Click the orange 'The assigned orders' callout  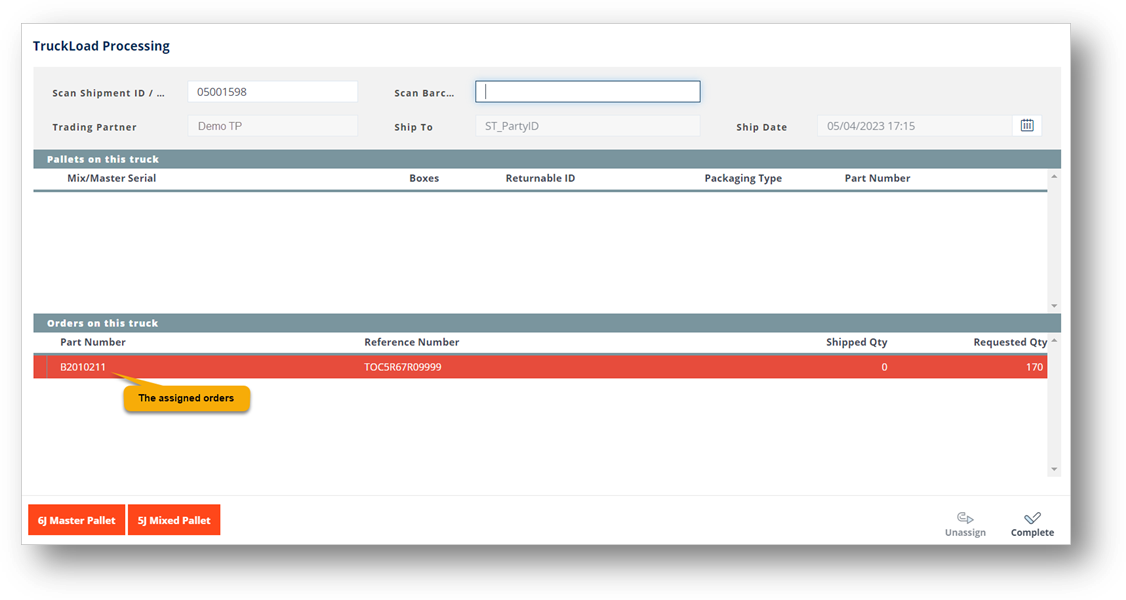point(186,397)
